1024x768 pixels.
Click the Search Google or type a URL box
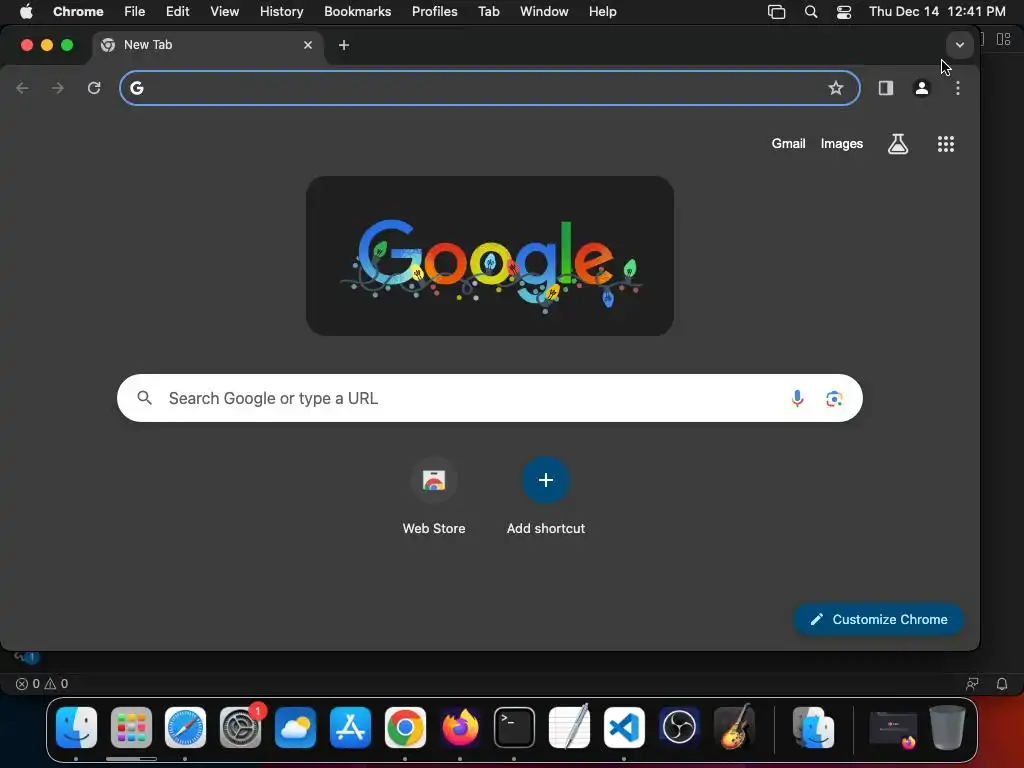490,398
